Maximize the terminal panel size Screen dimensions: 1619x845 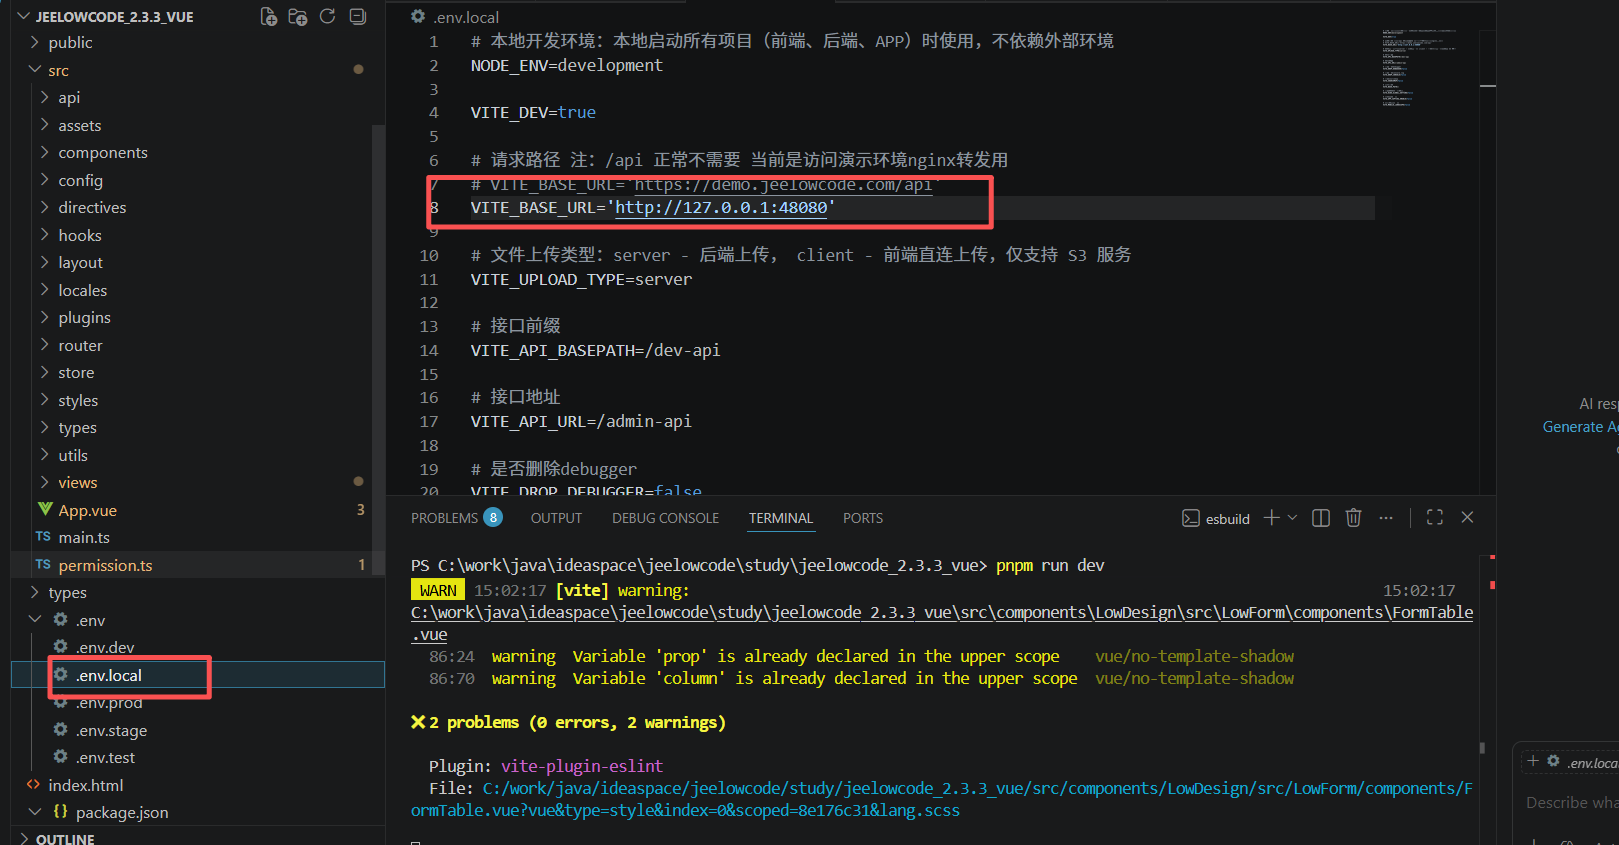tap(1434, 518)
